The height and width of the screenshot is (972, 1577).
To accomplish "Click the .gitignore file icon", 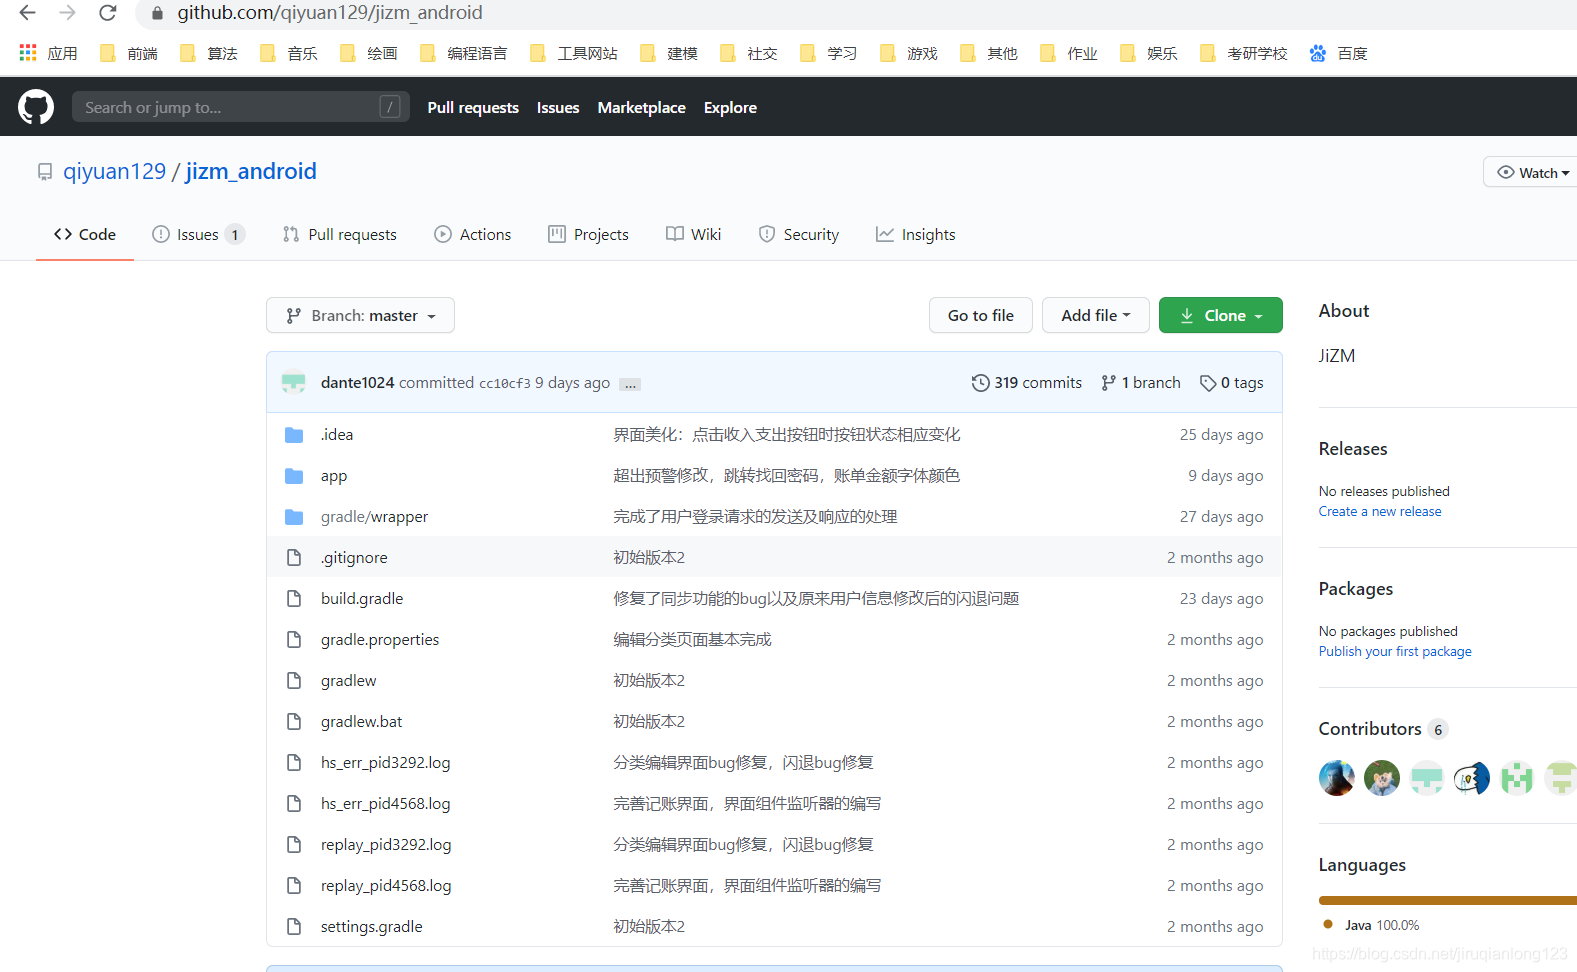I will (x=294, y=557).
